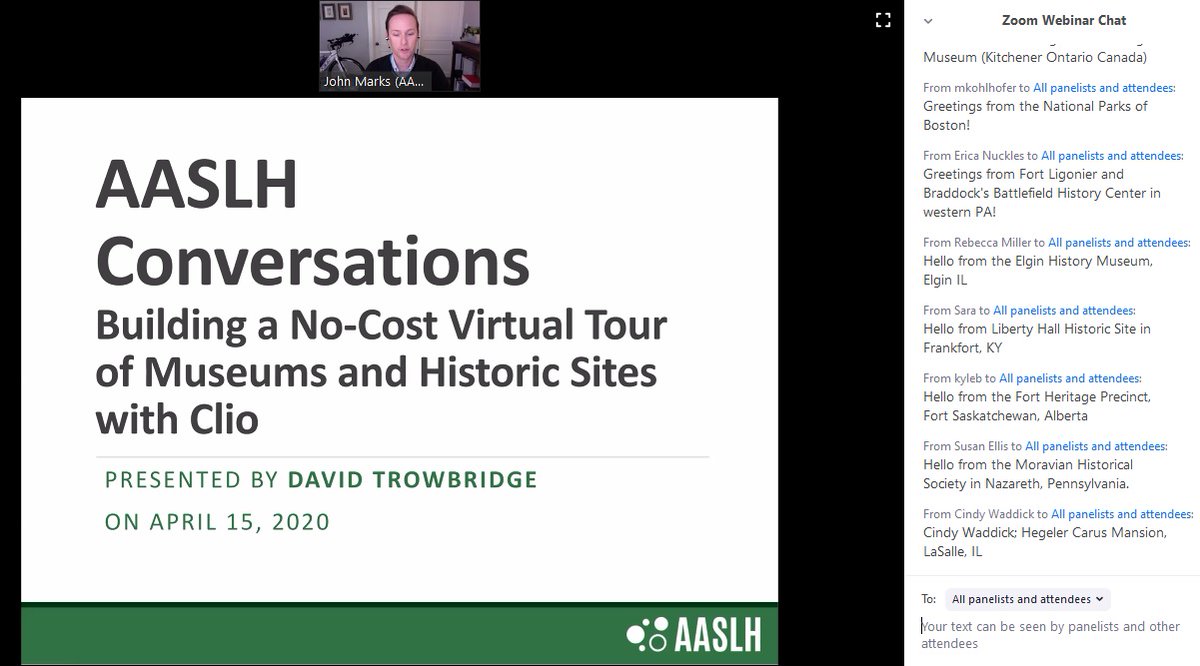Click recipient link in Susan Ellis' message
The width and height of the screenshot is (1200, 666).
[x=1097, y=446]
